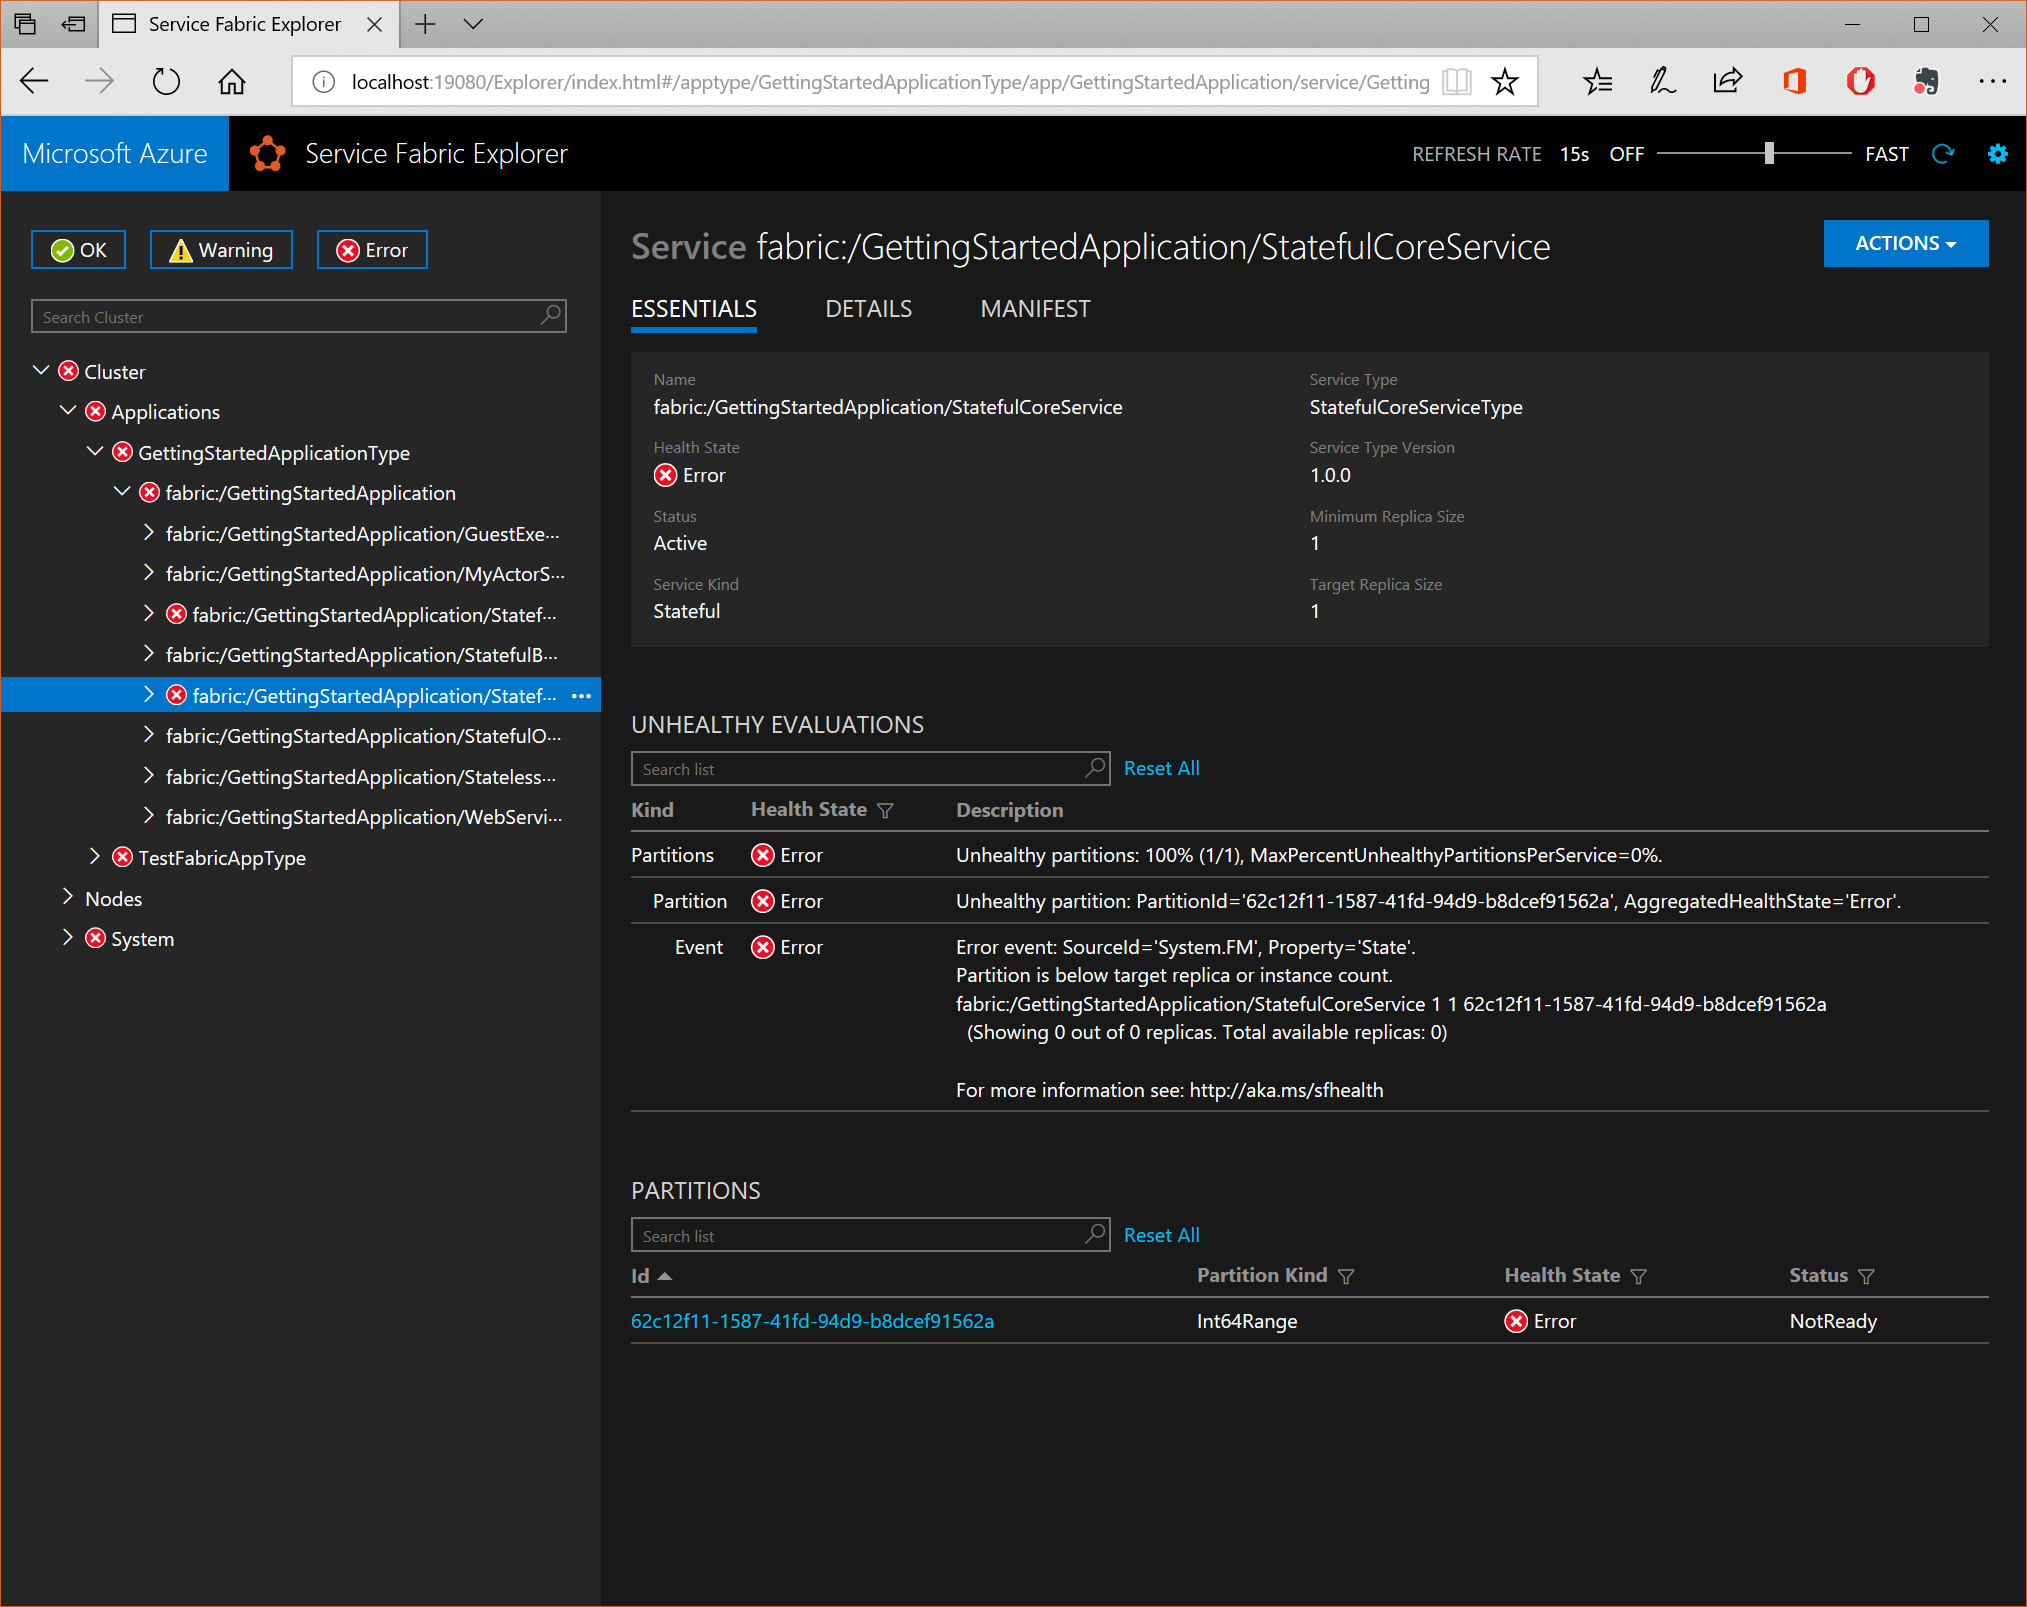Toggle the Warning health state filter

(x=221, y=249)
